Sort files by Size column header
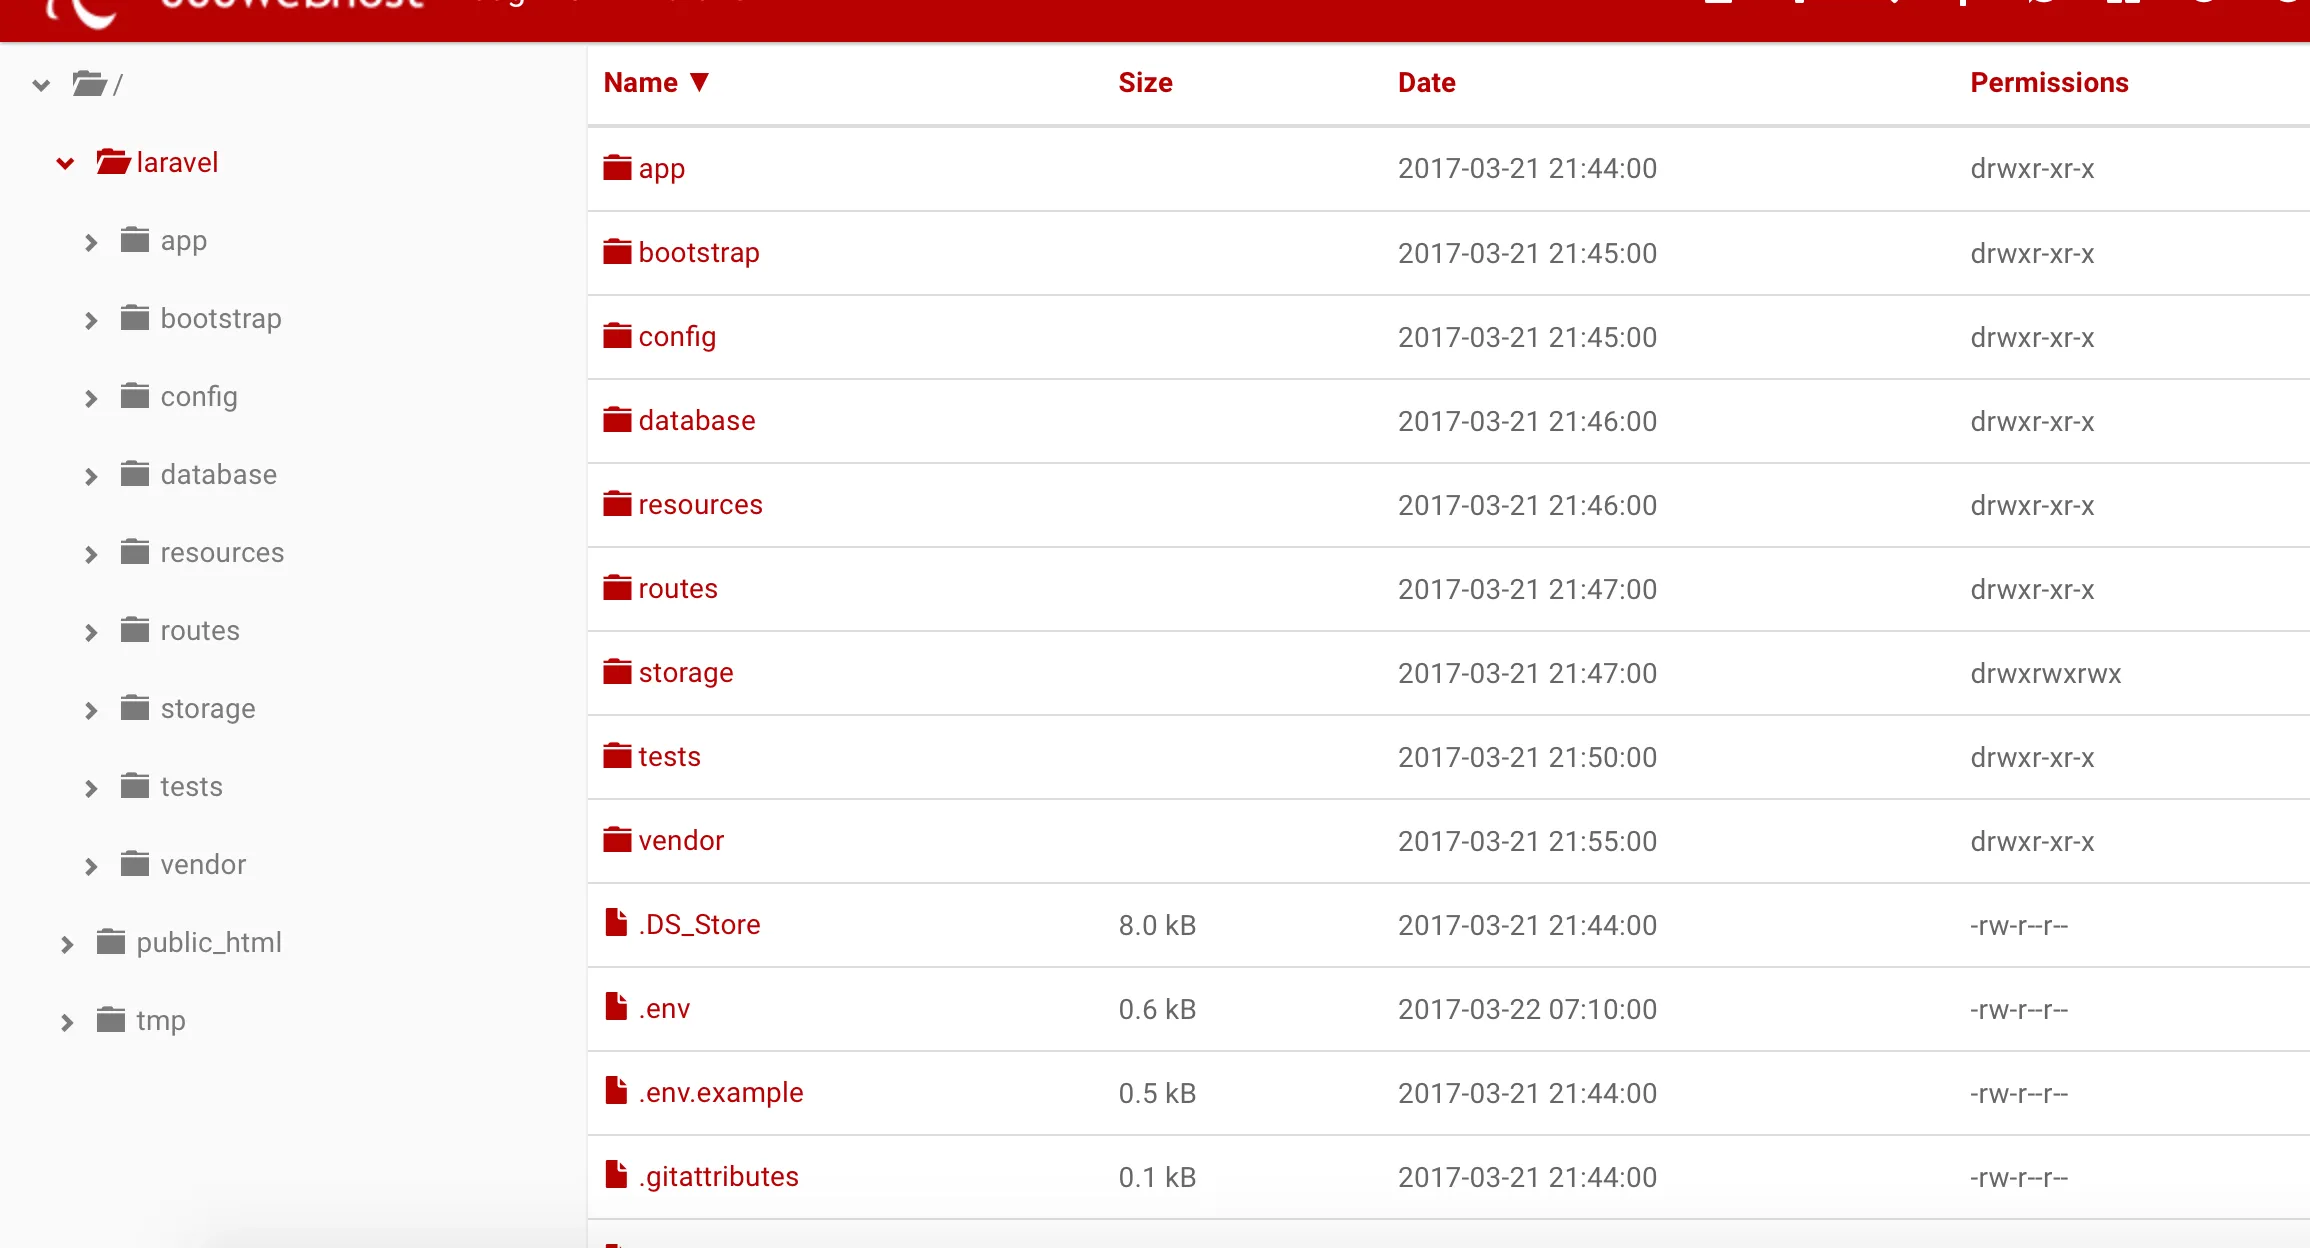Screen dimensions: 2310x1248 pyautogui.click(x=1145, y=82)
